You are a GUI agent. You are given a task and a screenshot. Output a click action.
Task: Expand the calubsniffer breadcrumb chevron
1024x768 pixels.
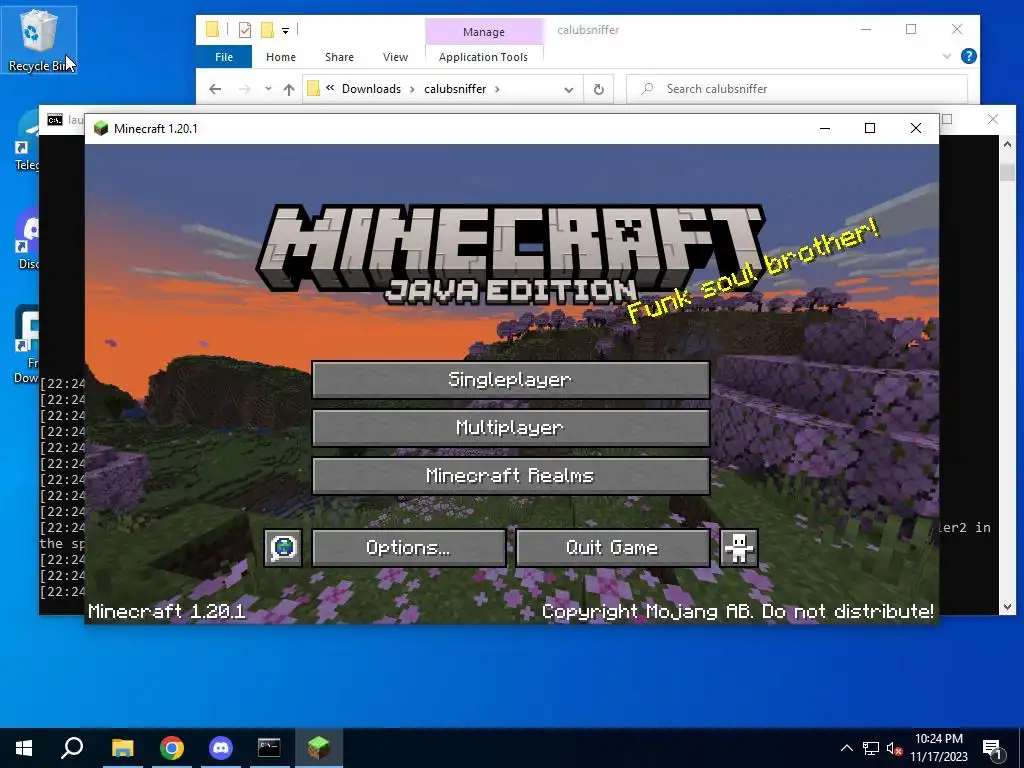[x=498, y=89]
